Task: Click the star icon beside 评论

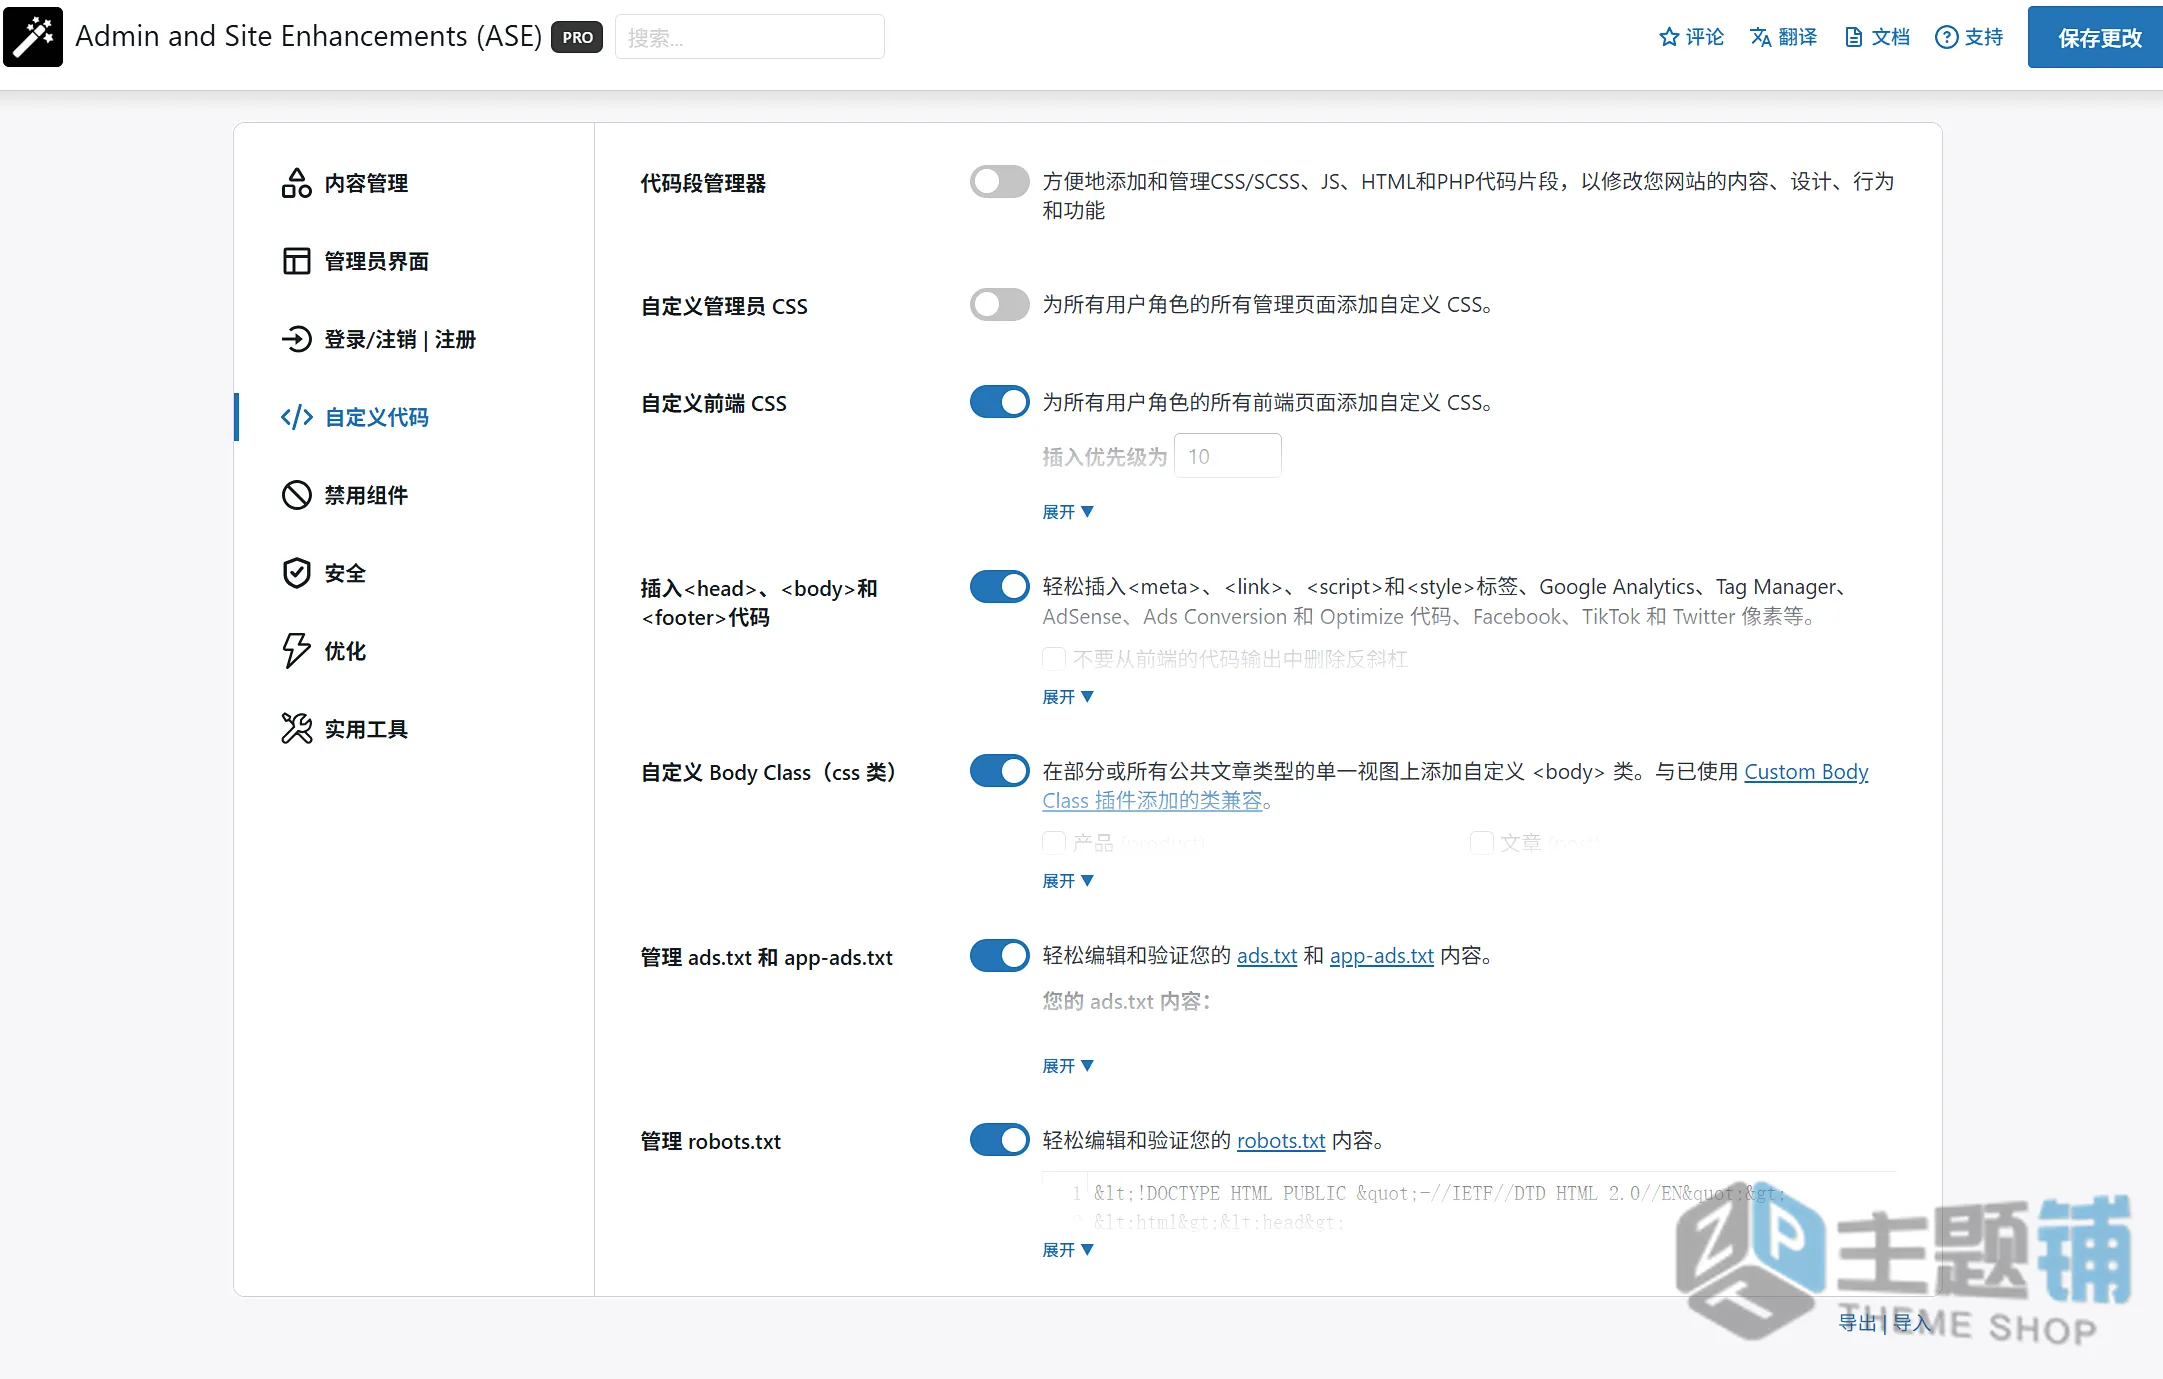Action: [1669, 37]
